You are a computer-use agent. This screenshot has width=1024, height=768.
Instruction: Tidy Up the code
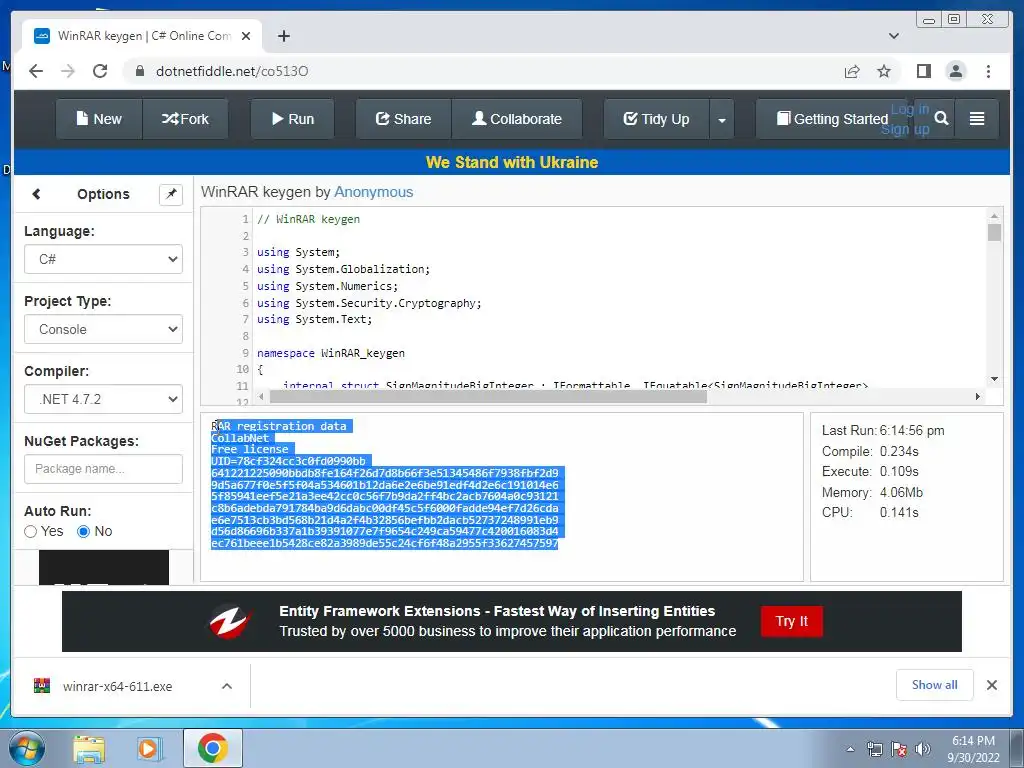(x=656, y=119)
